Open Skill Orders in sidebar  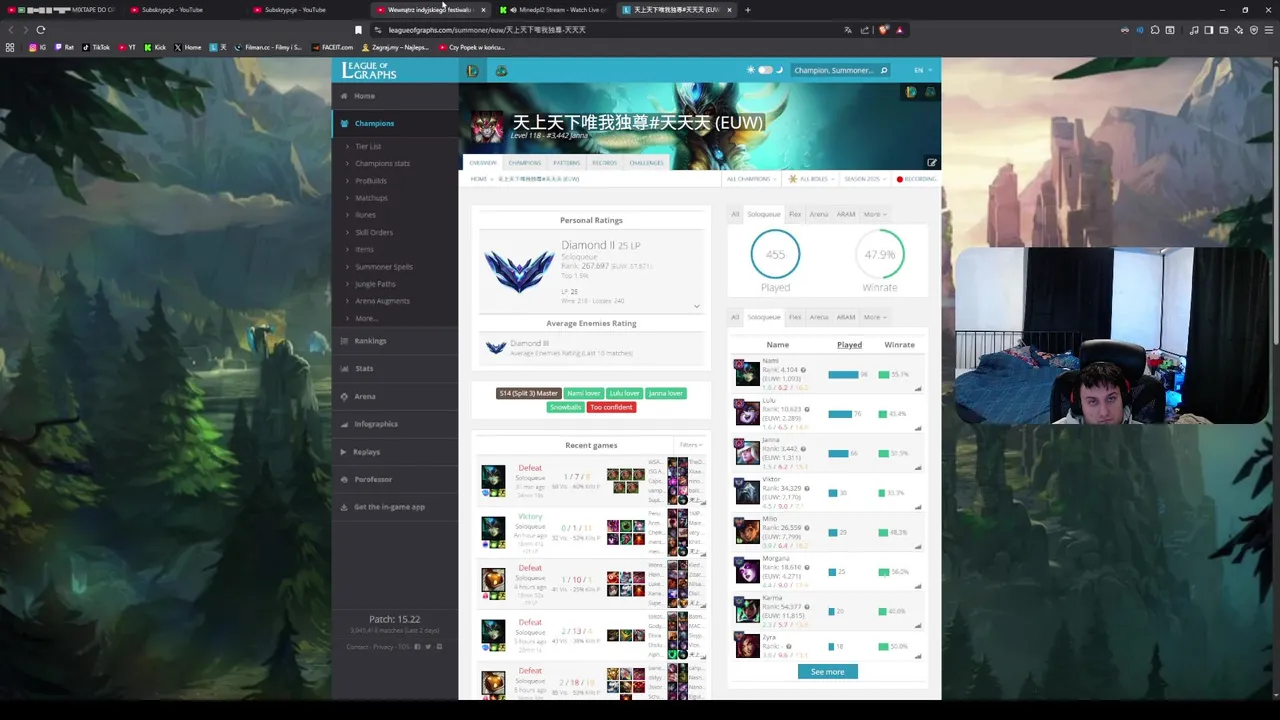coord(374,232)
